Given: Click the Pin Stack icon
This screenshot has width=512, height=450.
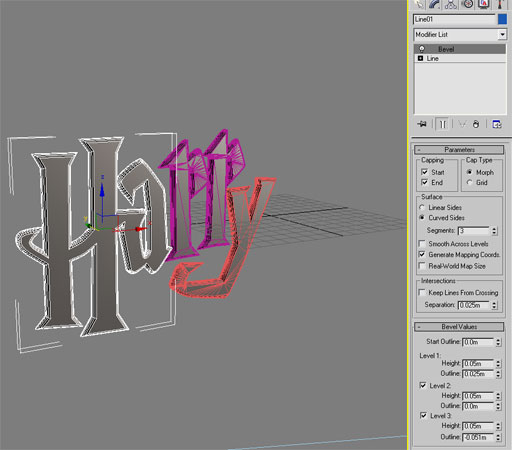Looking at the screenshot, I should (x=422, y=124).
